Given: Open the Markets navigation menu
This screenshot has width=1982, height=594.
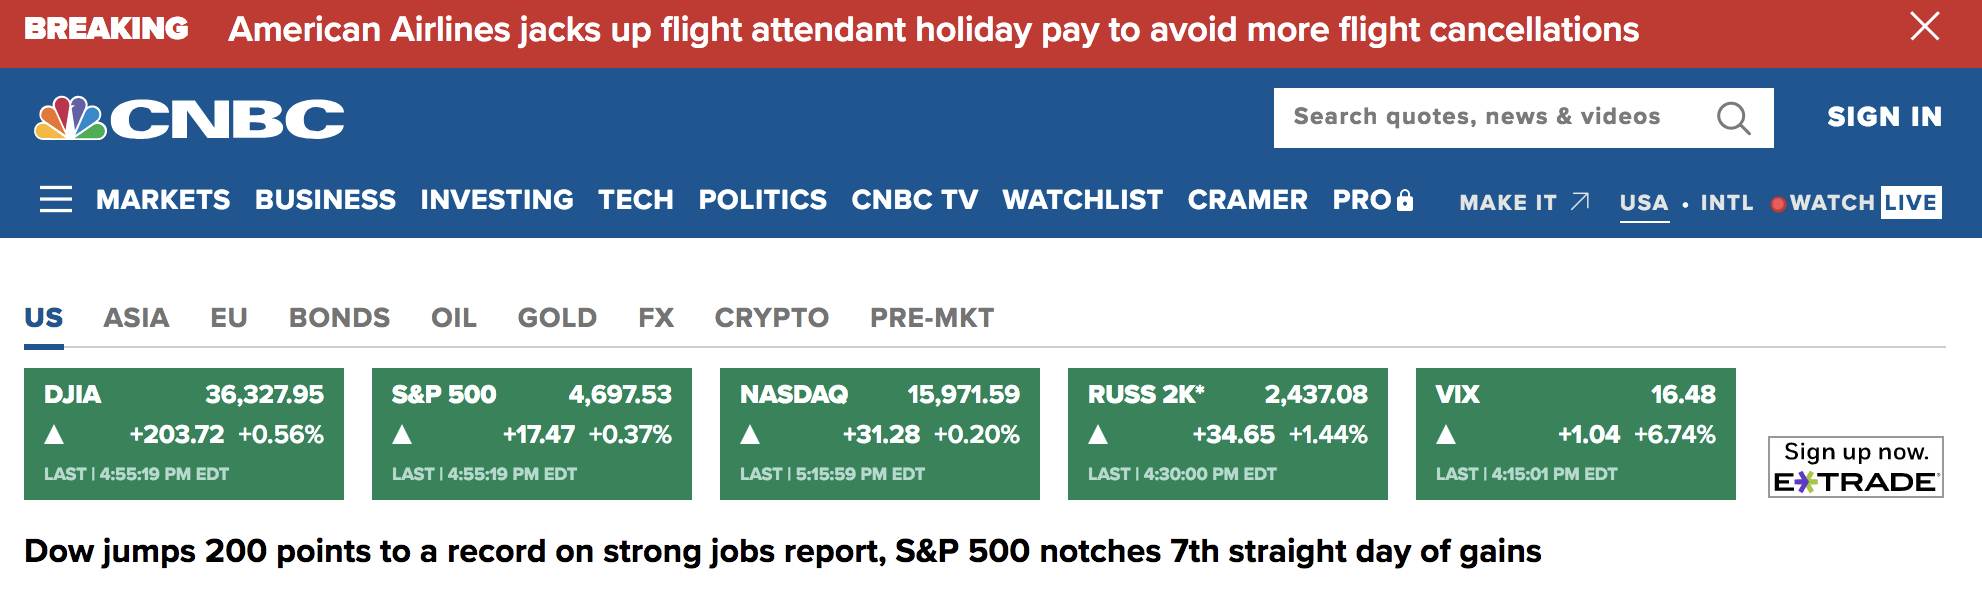Looking at the screenshot, I should point(163,200).
